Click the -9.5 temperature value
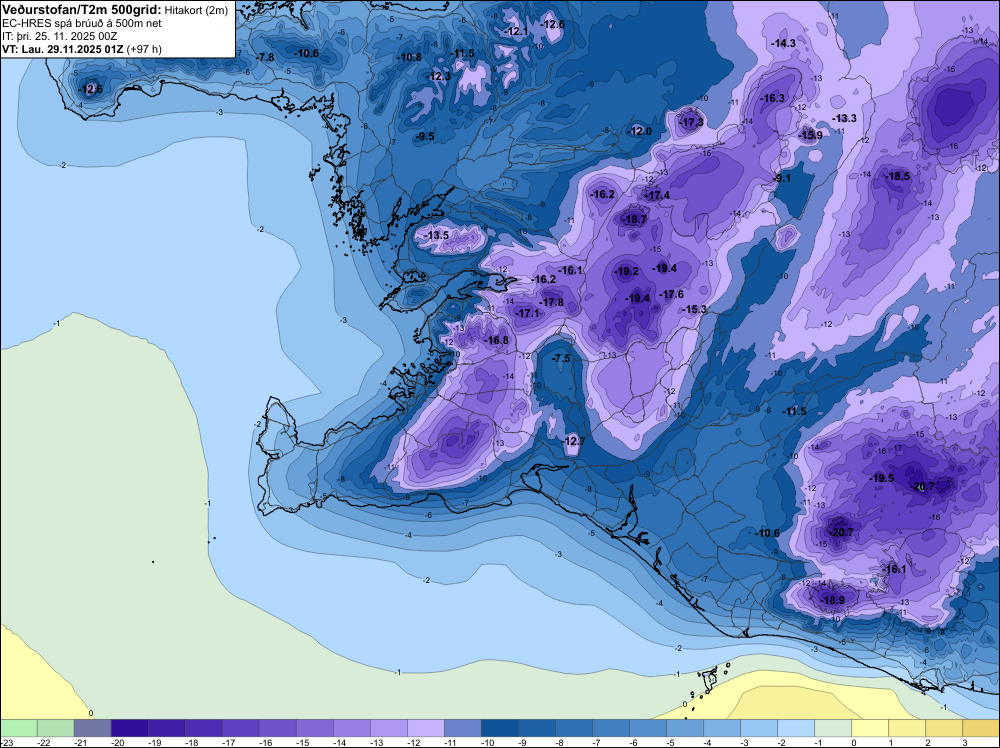 424,136
